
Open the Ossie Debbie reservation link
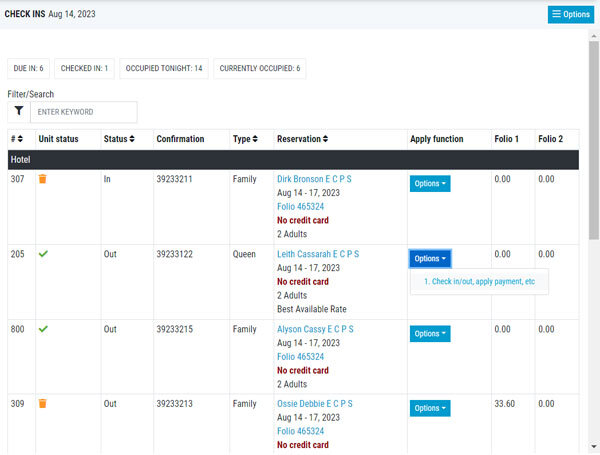315,404
